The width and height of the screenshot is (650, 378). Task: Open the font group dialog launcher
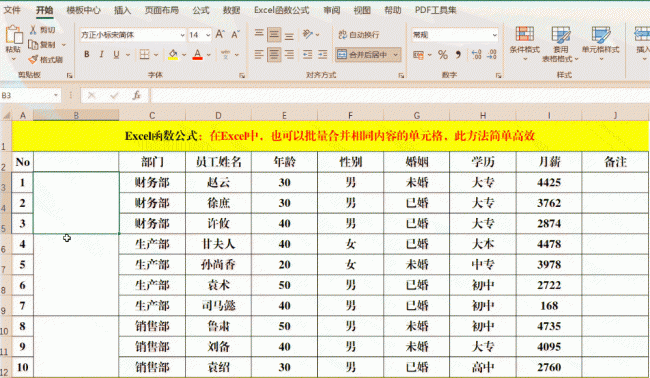(242, 76)
